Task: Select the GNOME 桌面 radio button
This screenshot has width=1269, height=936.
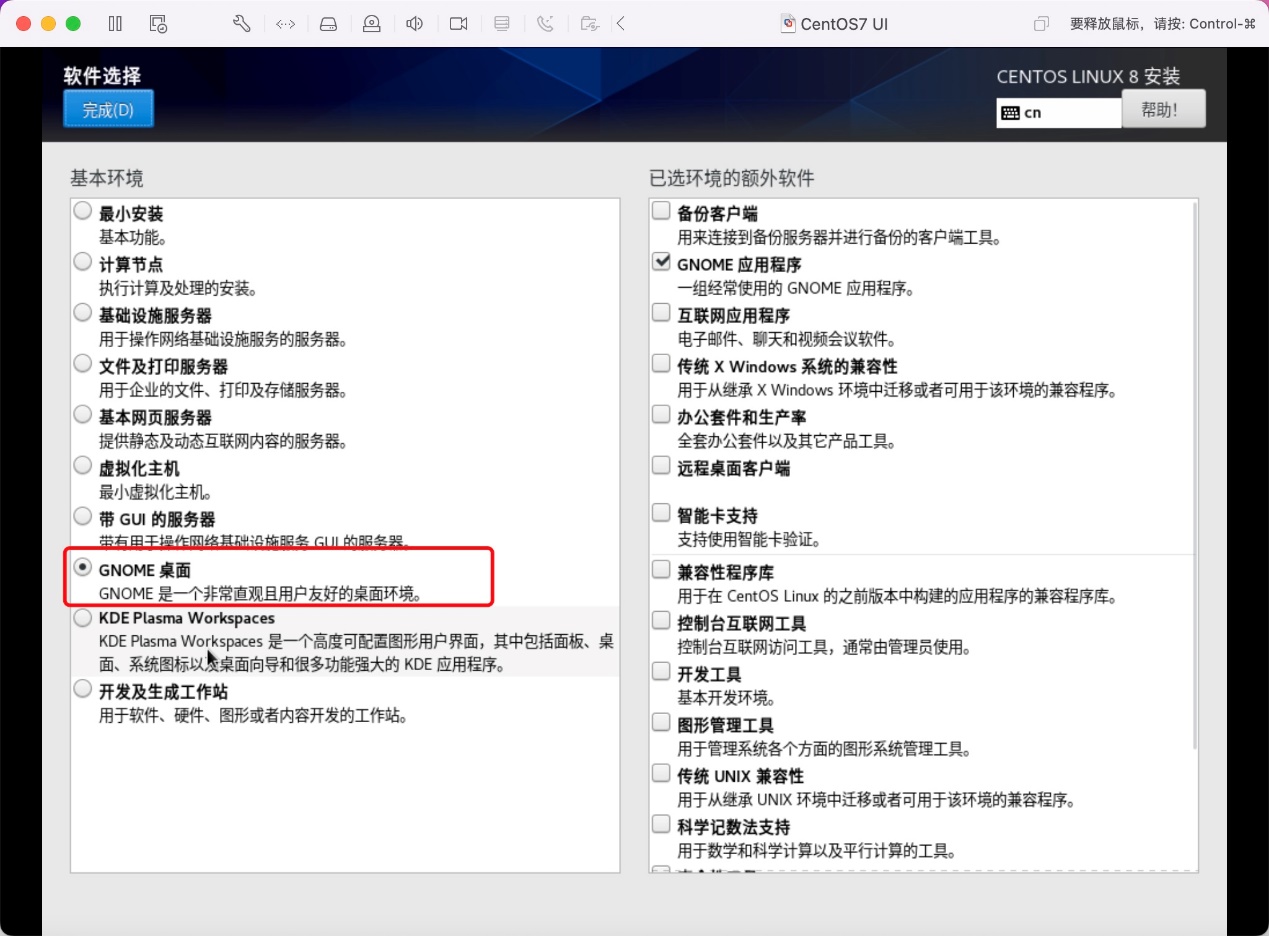Action: click(x=82, y=569)
